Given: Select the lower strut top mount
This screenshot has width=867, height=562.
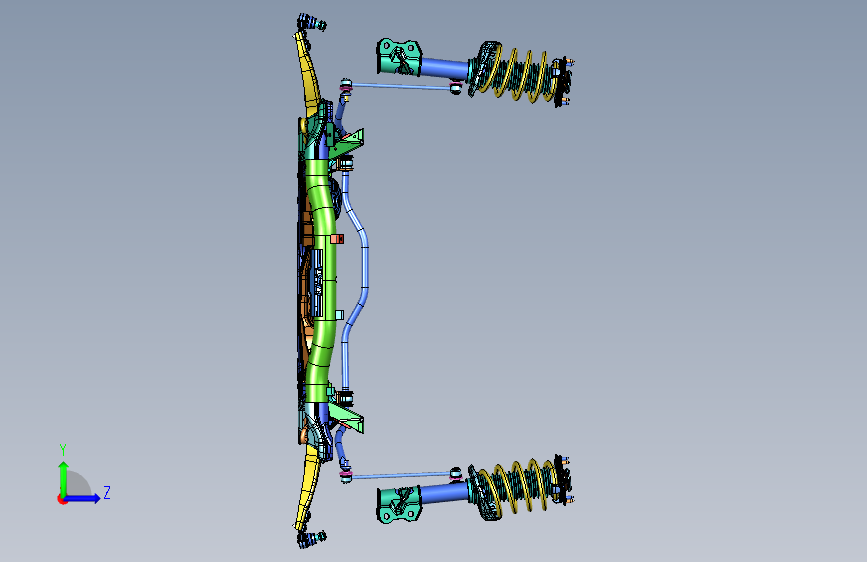Looking at the screenshot, I should (x=563, y=479).
